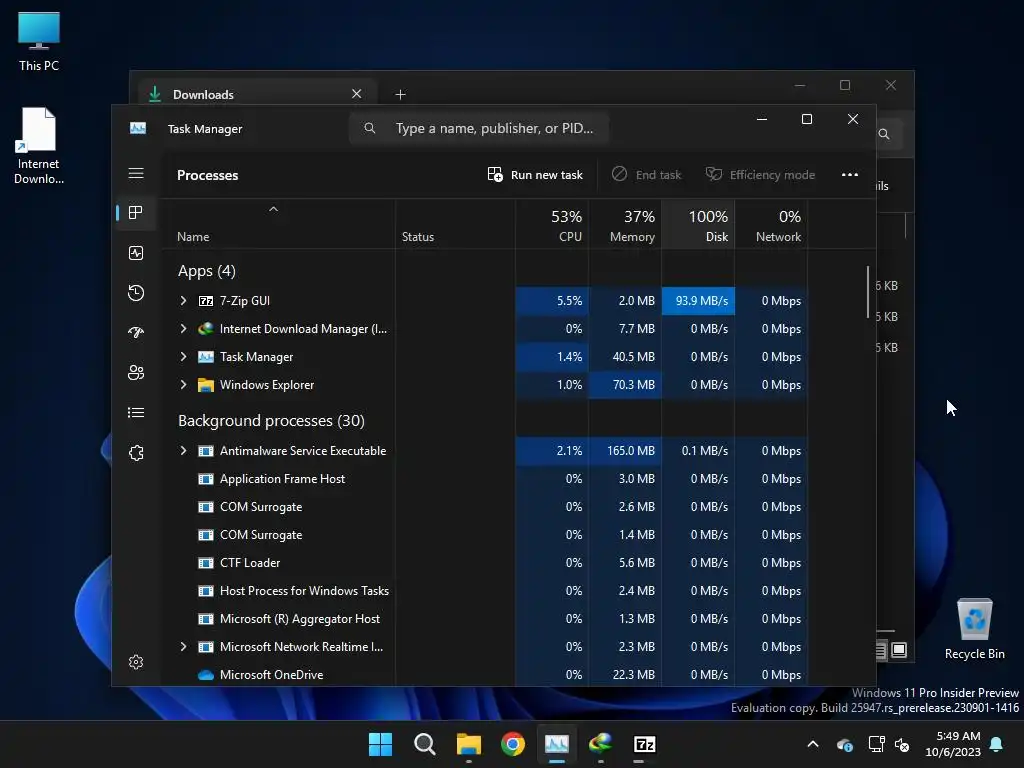Select the This PC desktop icon
The image size is (1024, 768).
39,41
